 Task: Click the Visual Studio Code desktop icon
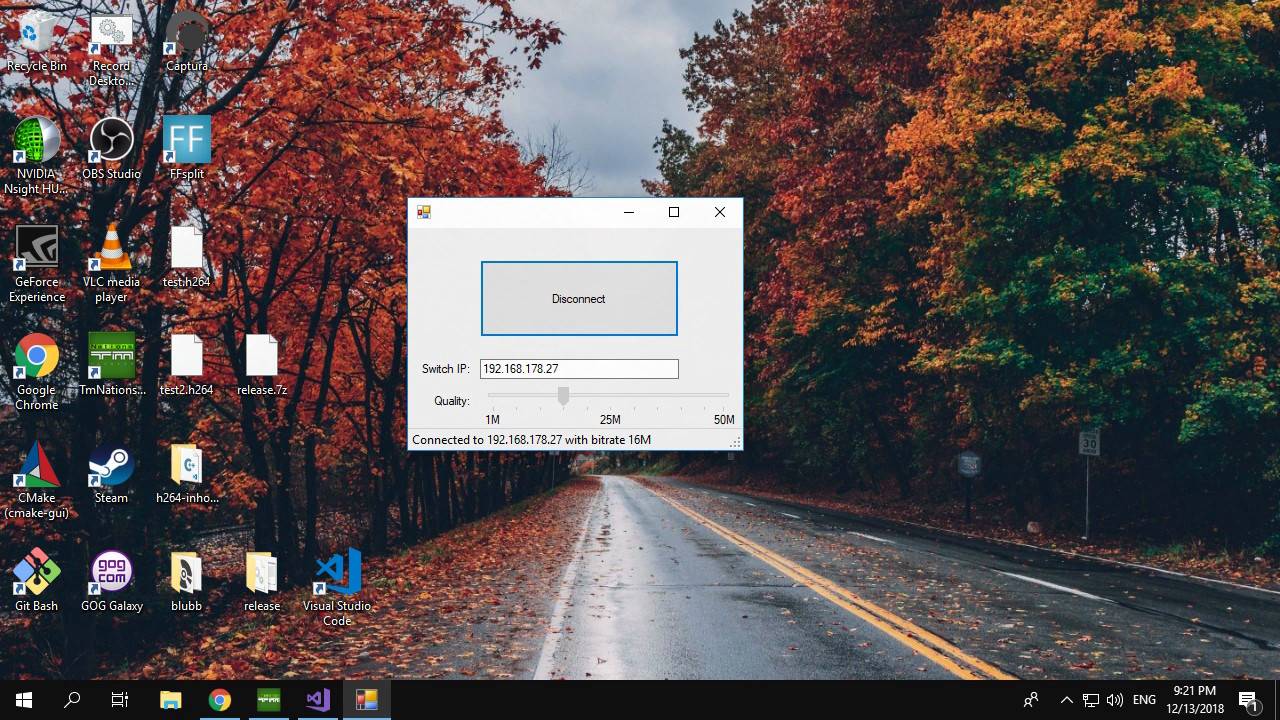click(337, 576)
